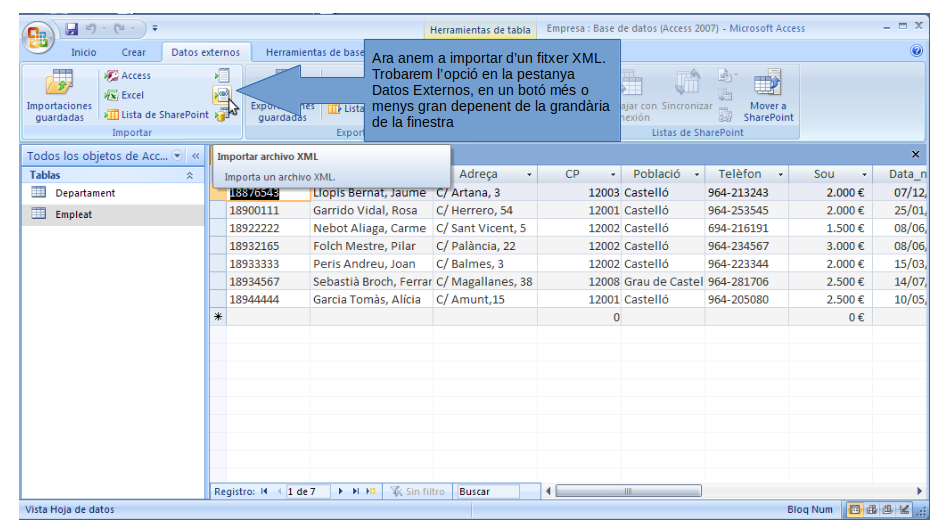Switch to PivotTable view in status bar
The width and height of the screenshot is (943, 530).
(x=871, y=510)
